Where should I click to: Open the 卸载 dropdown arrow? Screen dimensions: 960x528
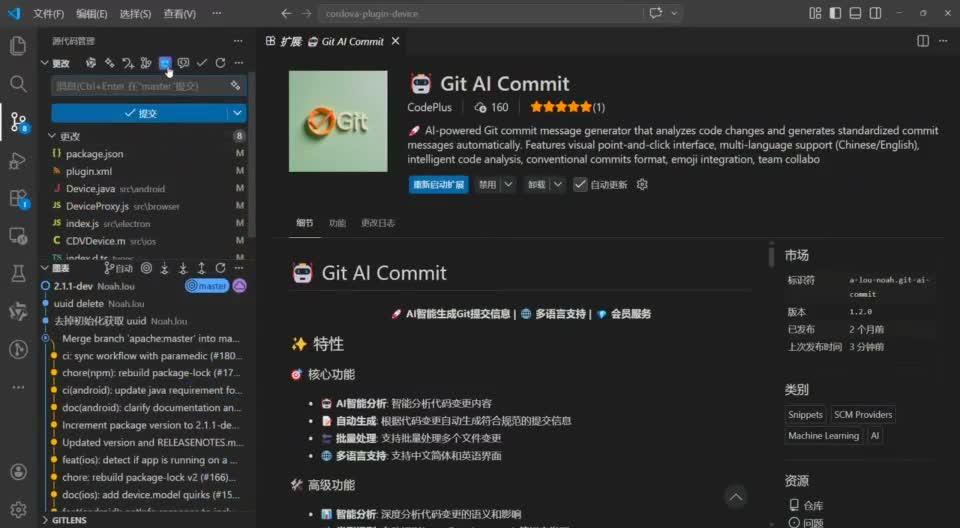click(558, 184)
